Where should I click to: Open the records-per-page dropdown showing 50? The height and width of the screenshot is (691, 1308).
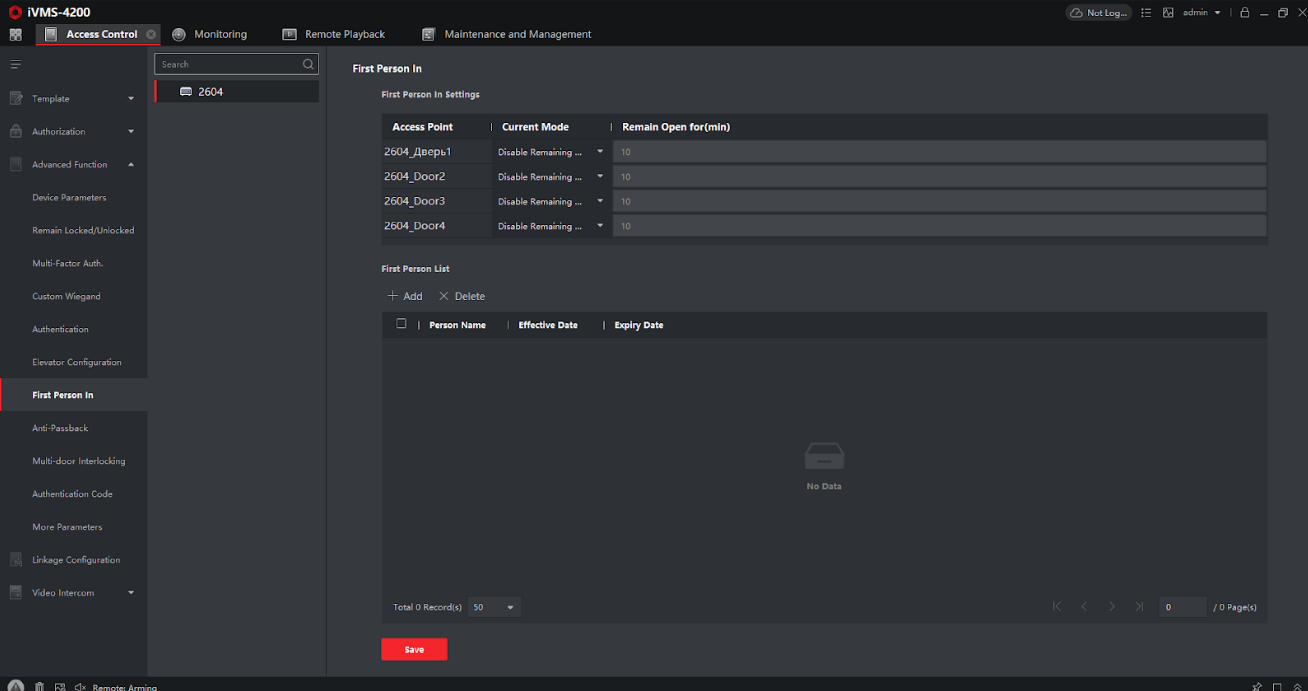pos(494,607)
